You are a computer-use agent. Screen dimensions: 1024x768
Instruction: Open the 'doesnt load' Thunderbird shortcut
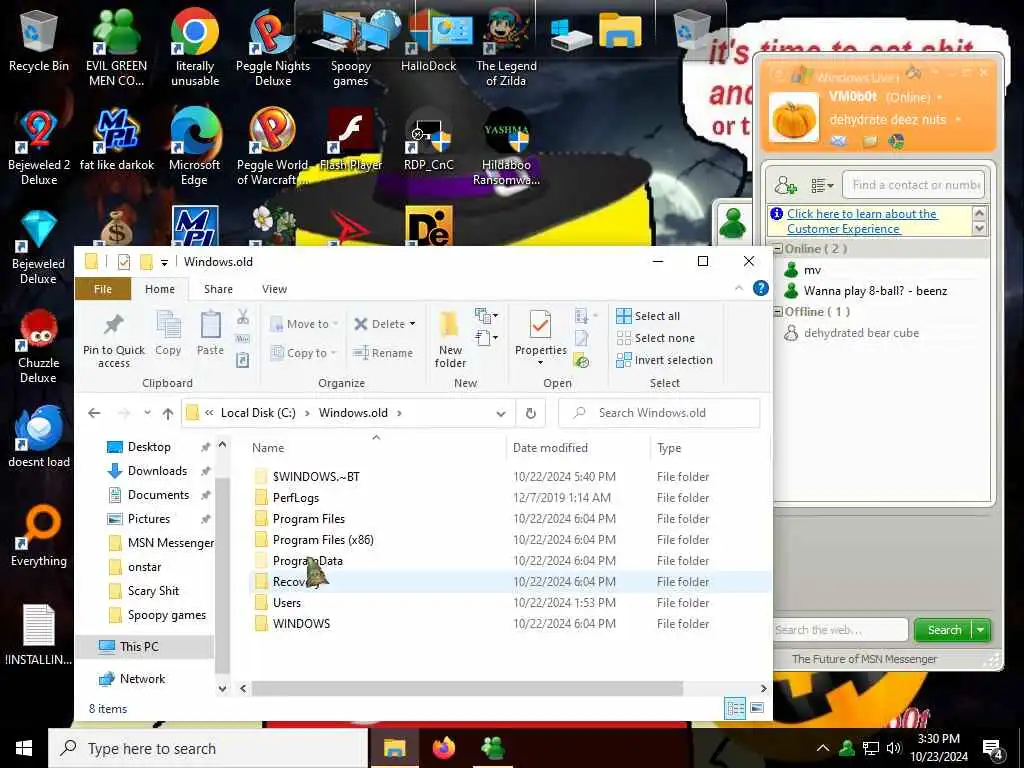[39, 437]
